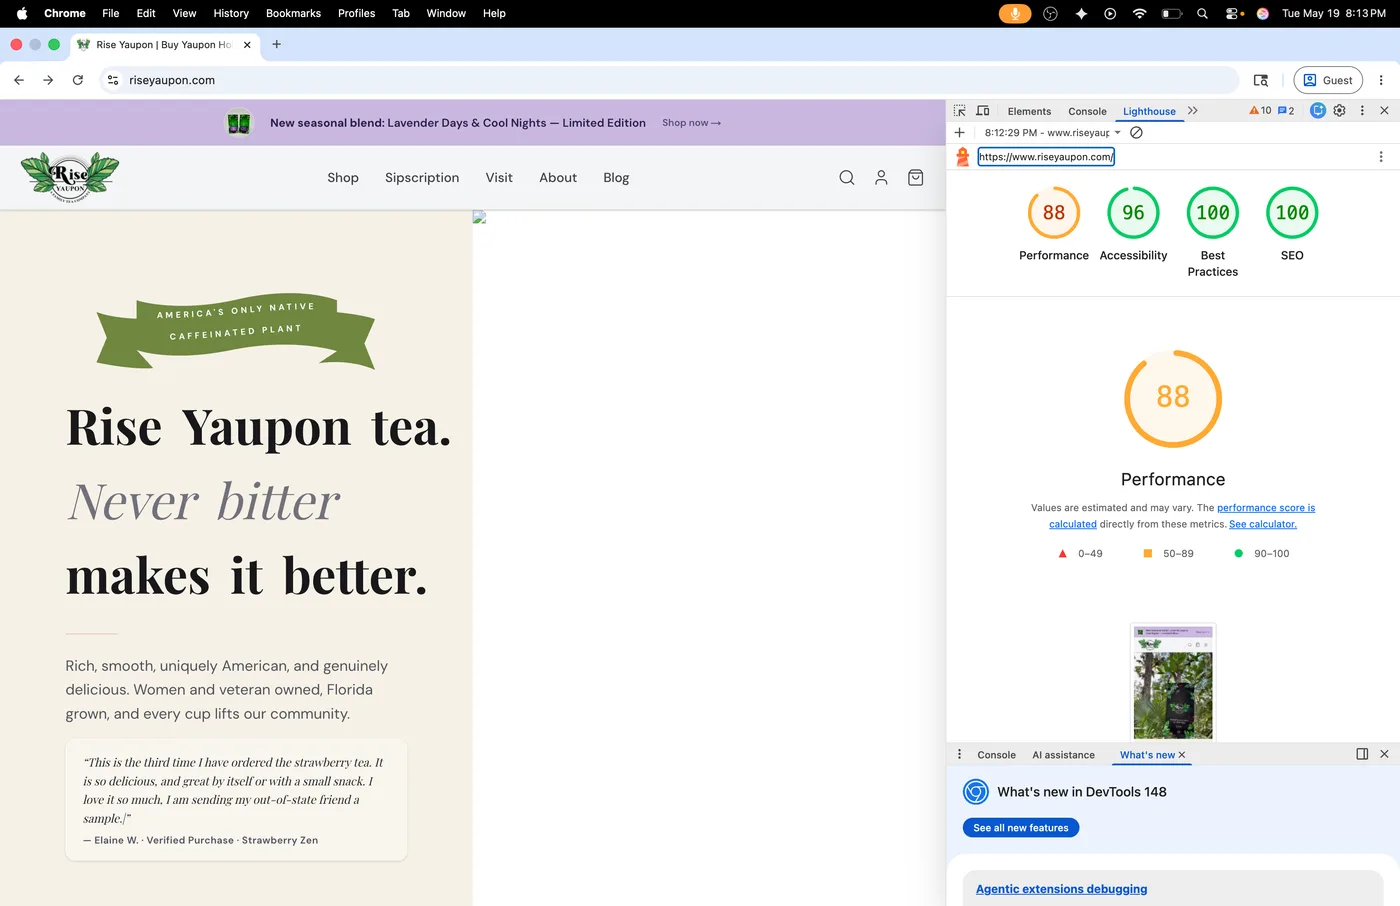Close the Rise Yaupon browser tab
The image size is (1400, 906).
pyautogui.click(x=247, y=45)
